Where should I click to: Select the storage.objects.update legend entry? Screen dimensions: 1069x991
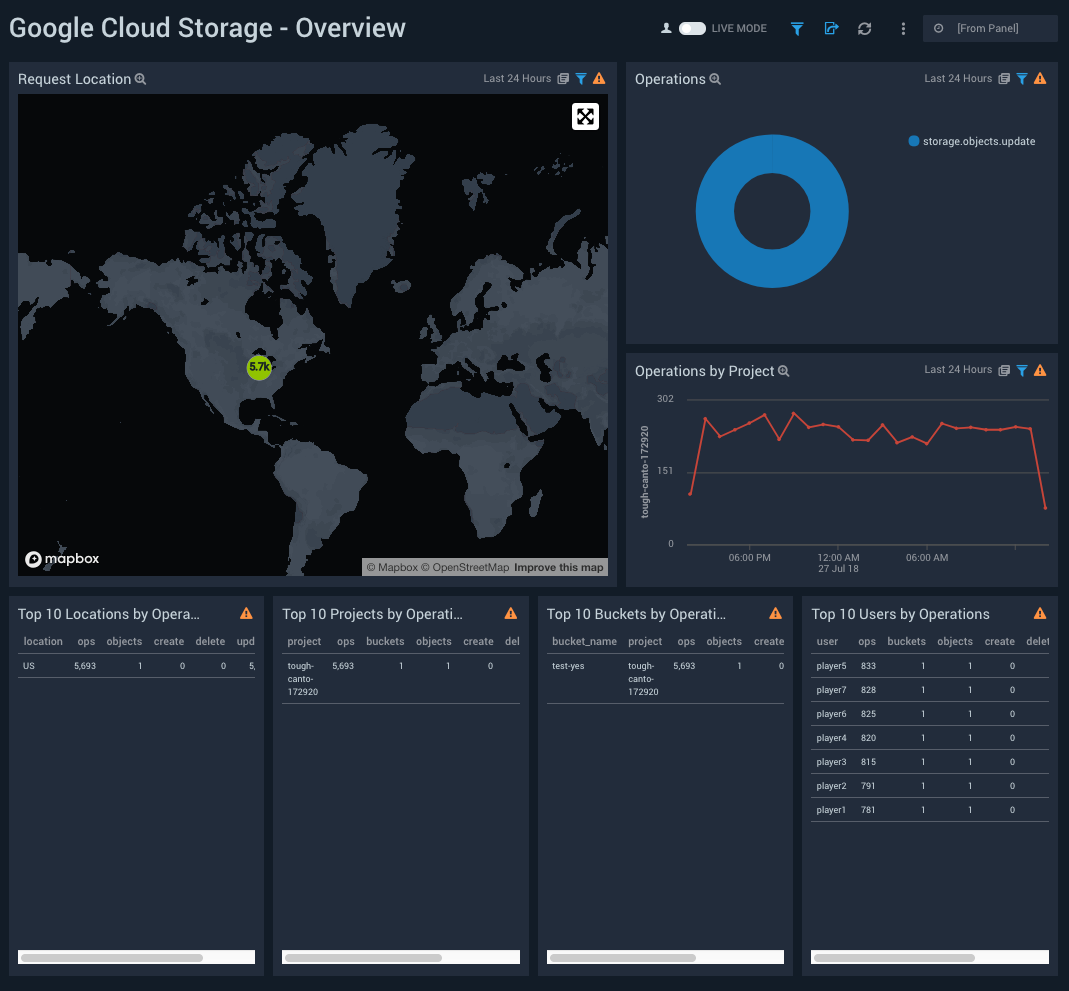[970, 141]
